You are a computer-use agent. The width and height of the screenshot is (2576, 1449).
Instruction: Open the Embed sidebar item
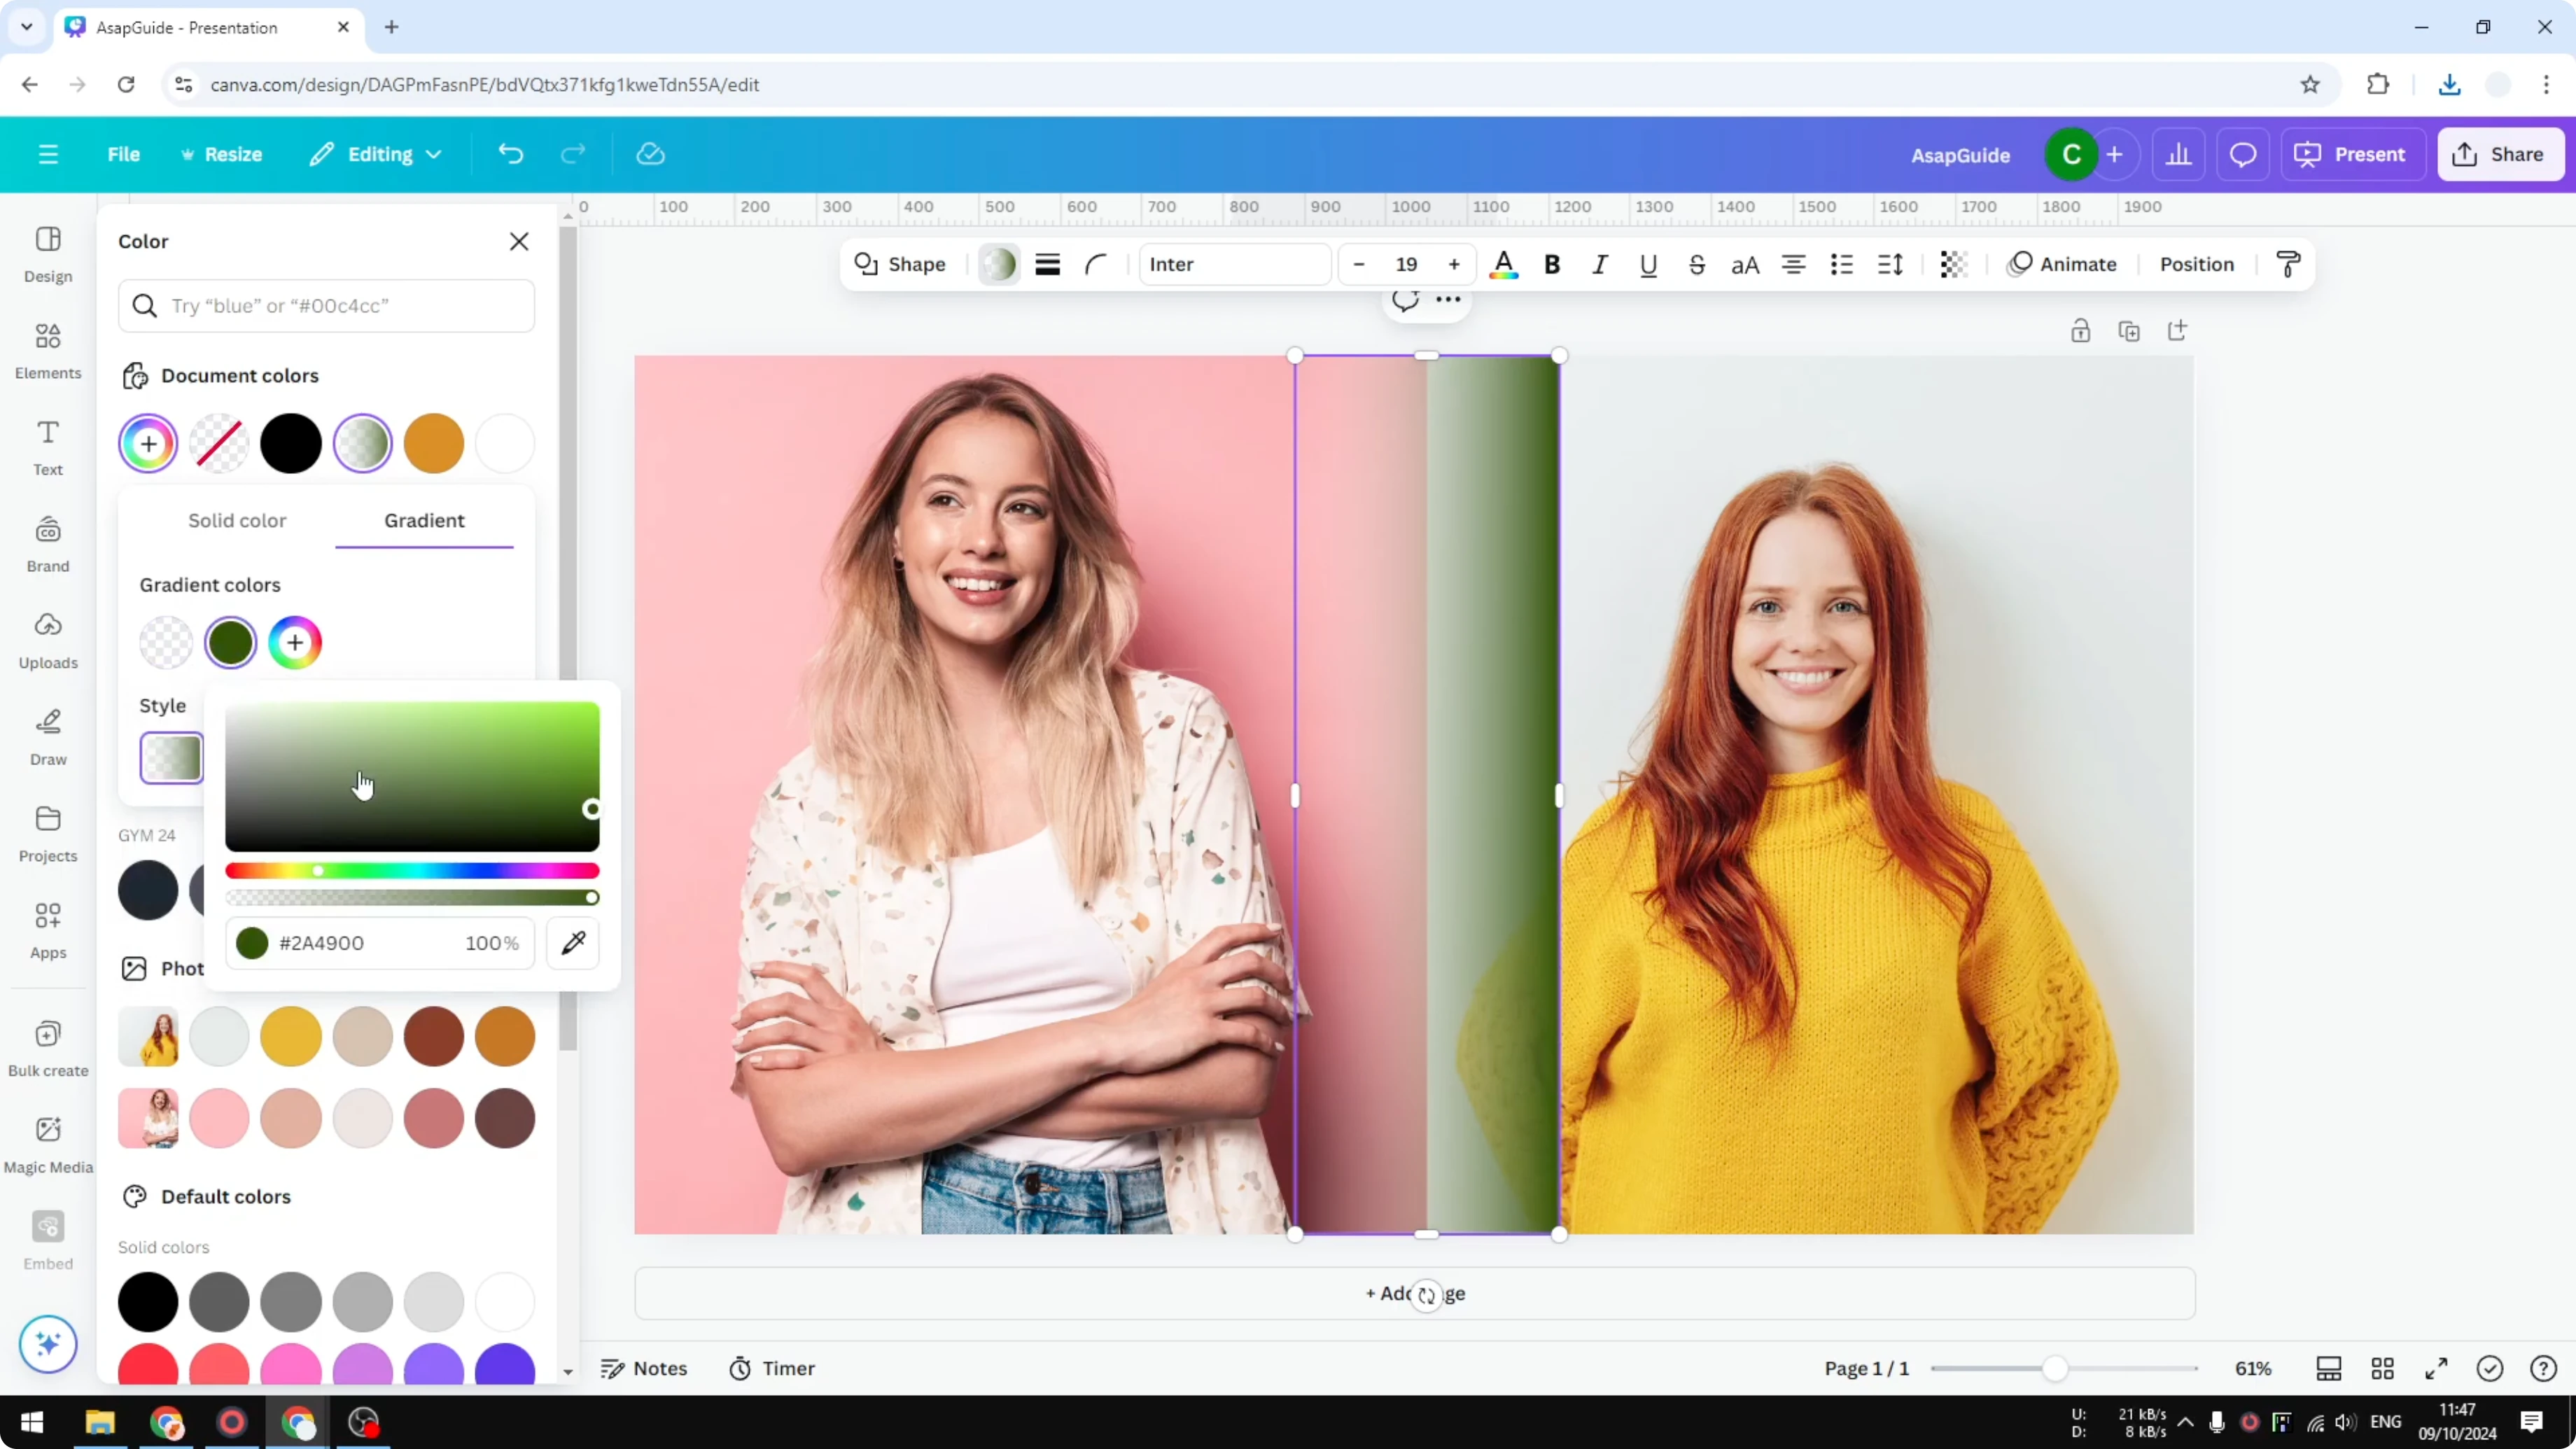(48, 1242)
